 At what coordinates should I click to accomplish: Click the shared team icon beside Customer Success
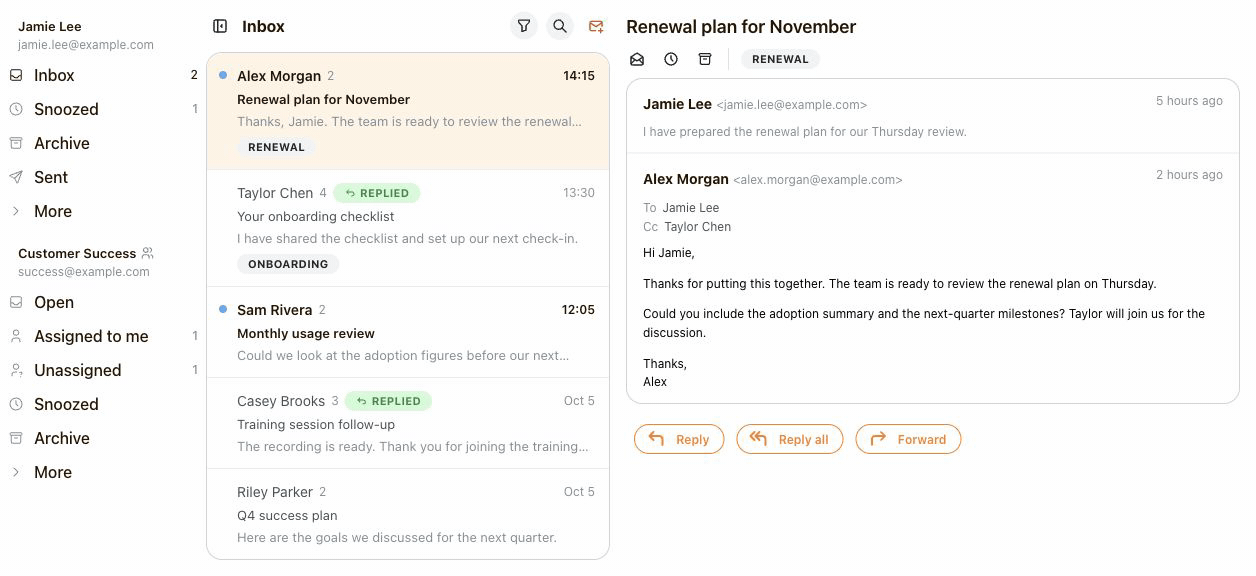148,253
